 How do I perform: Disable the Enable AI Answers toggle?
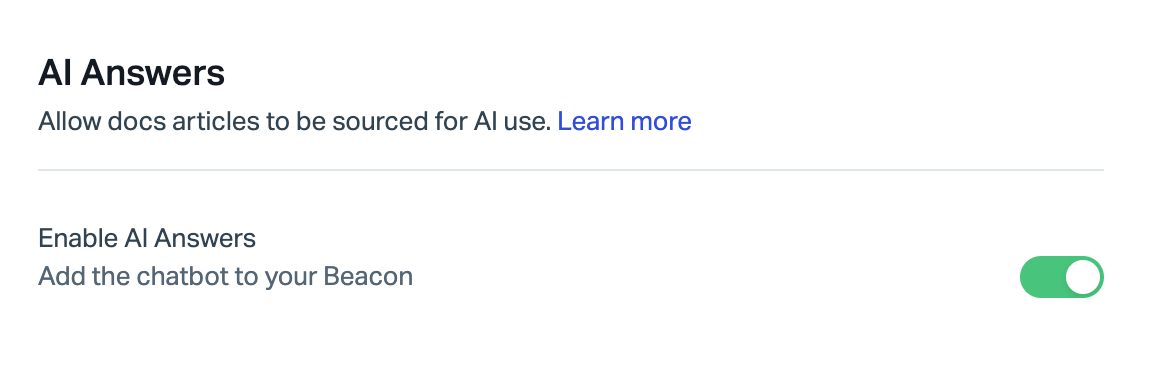[x=1061, y=277]
